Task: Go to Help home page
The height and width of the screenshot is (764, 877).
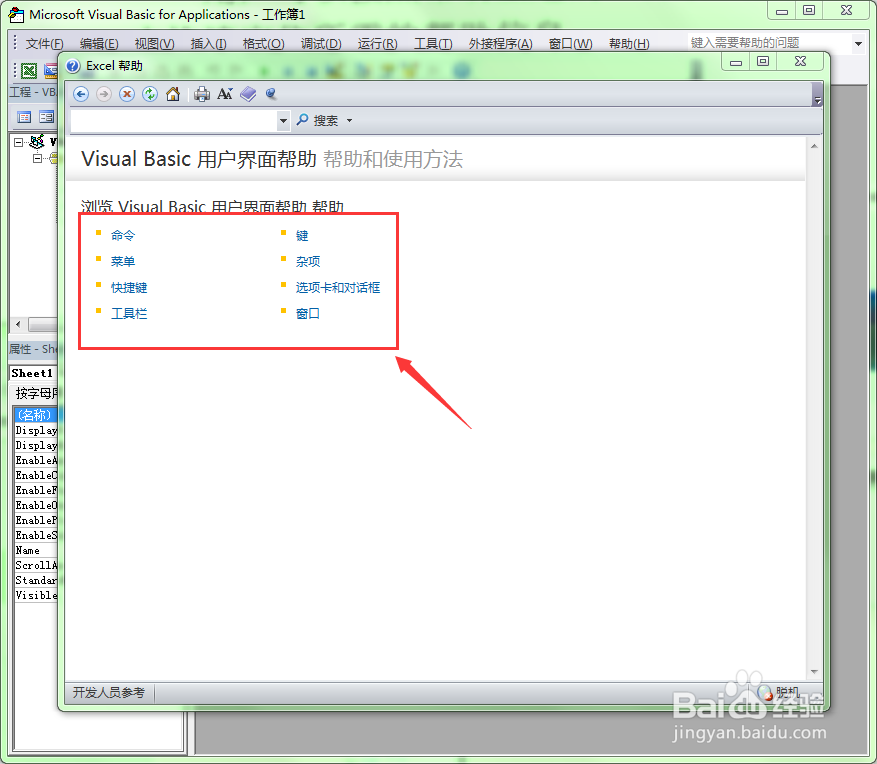Action: click(x=173, y=94)
